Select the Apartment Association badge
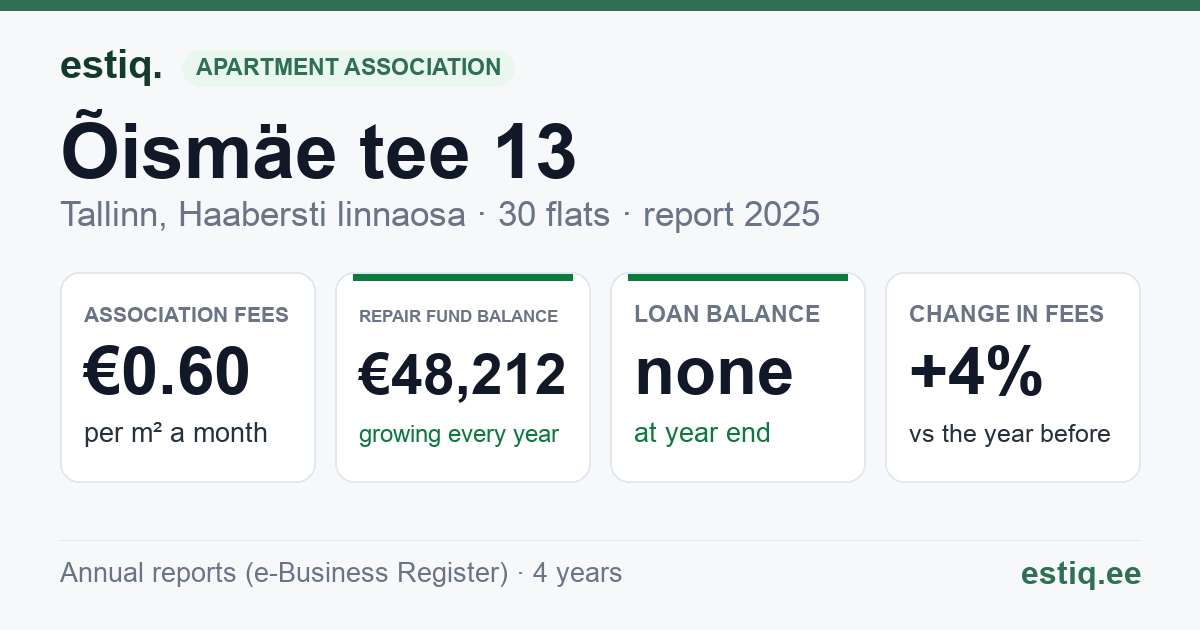The image size is (1200, 630). coord(348,67)
